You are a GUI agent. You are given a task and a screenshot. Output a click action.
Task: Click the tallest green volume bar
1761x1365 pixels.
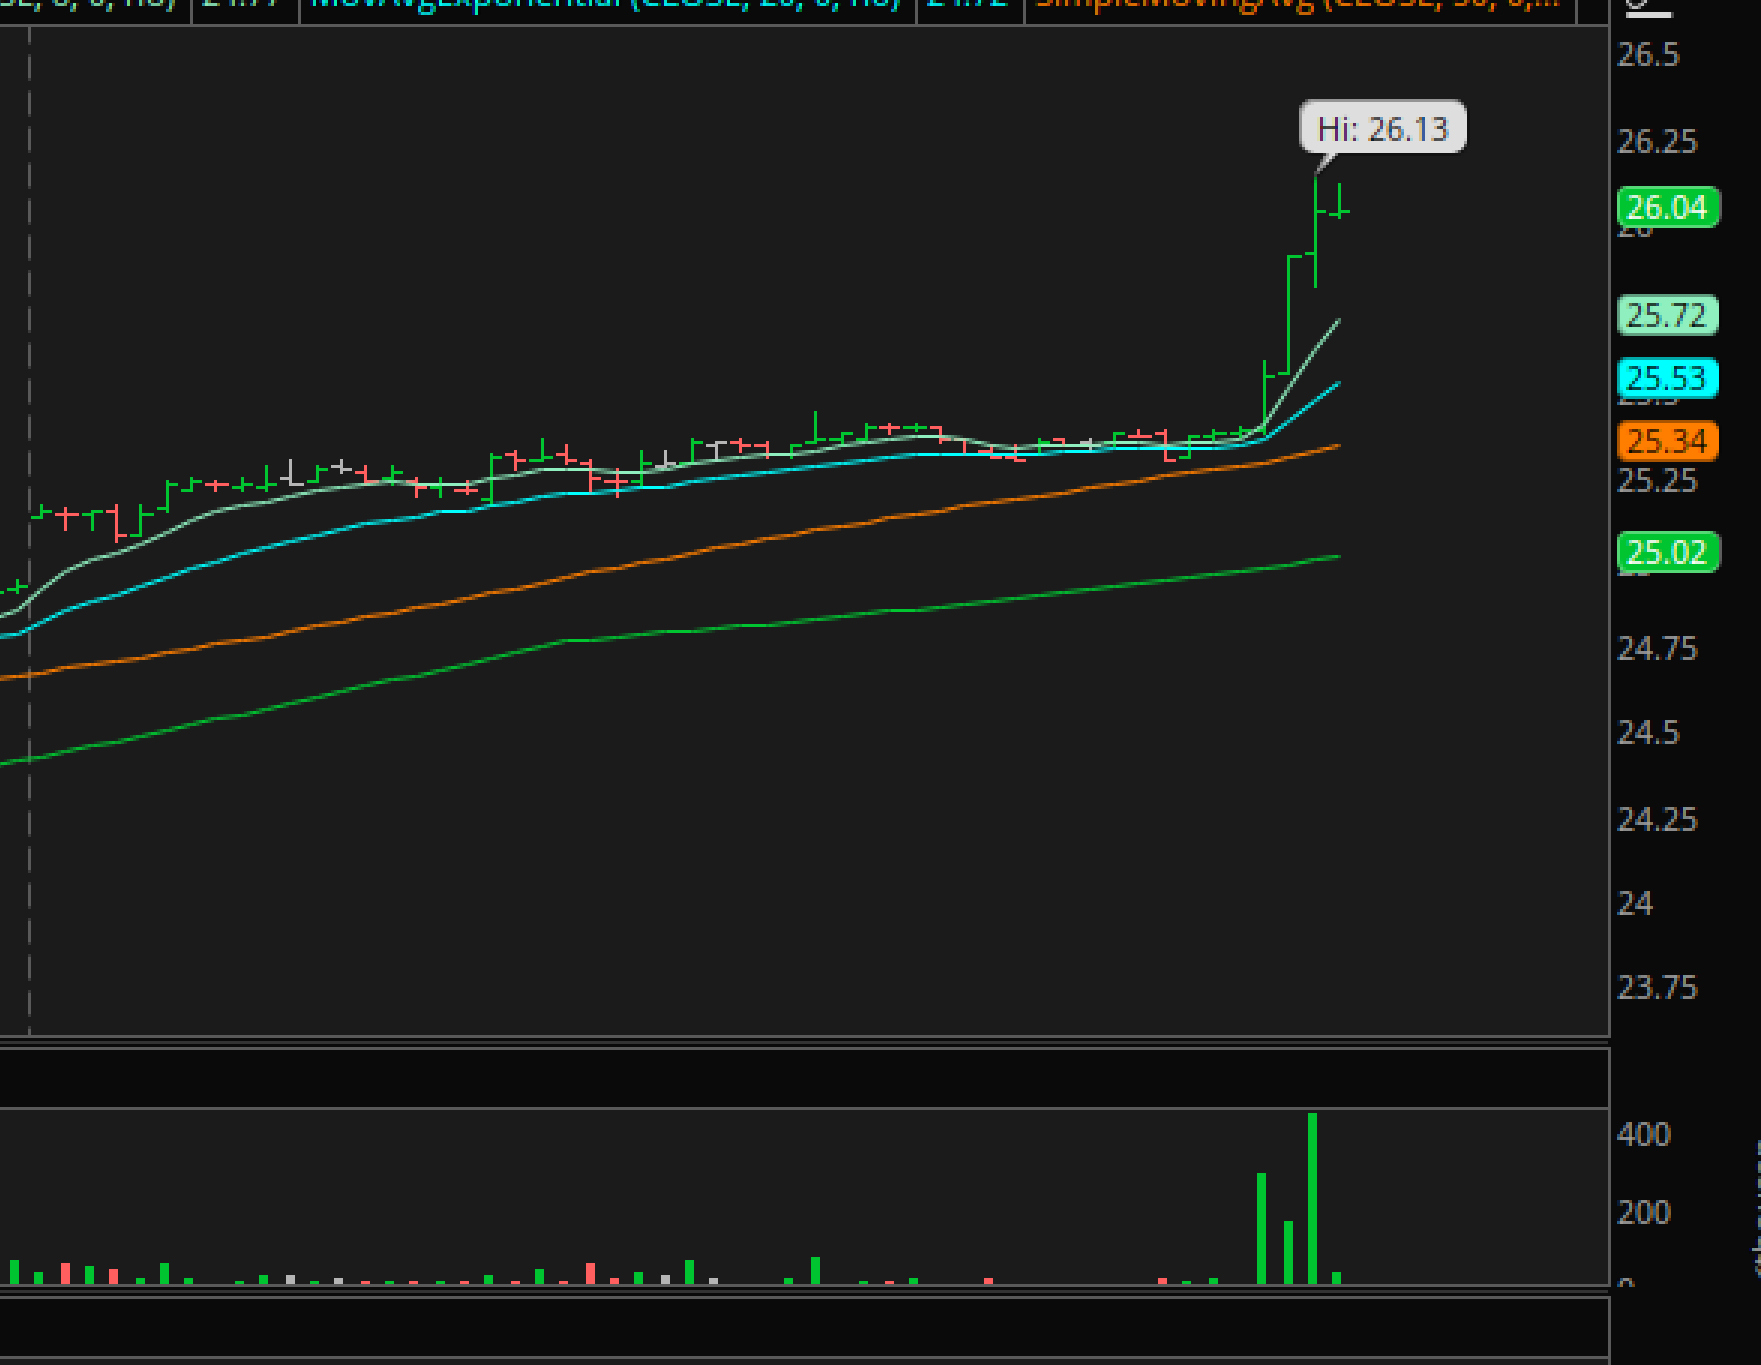point(1312,1198)
